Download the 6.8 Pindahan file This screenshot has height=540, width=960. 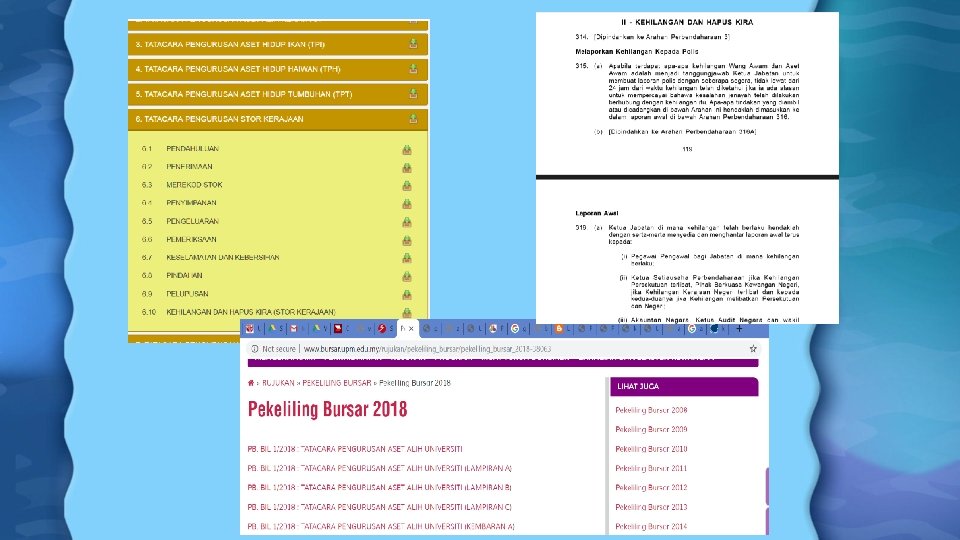(x=407, y=276)
